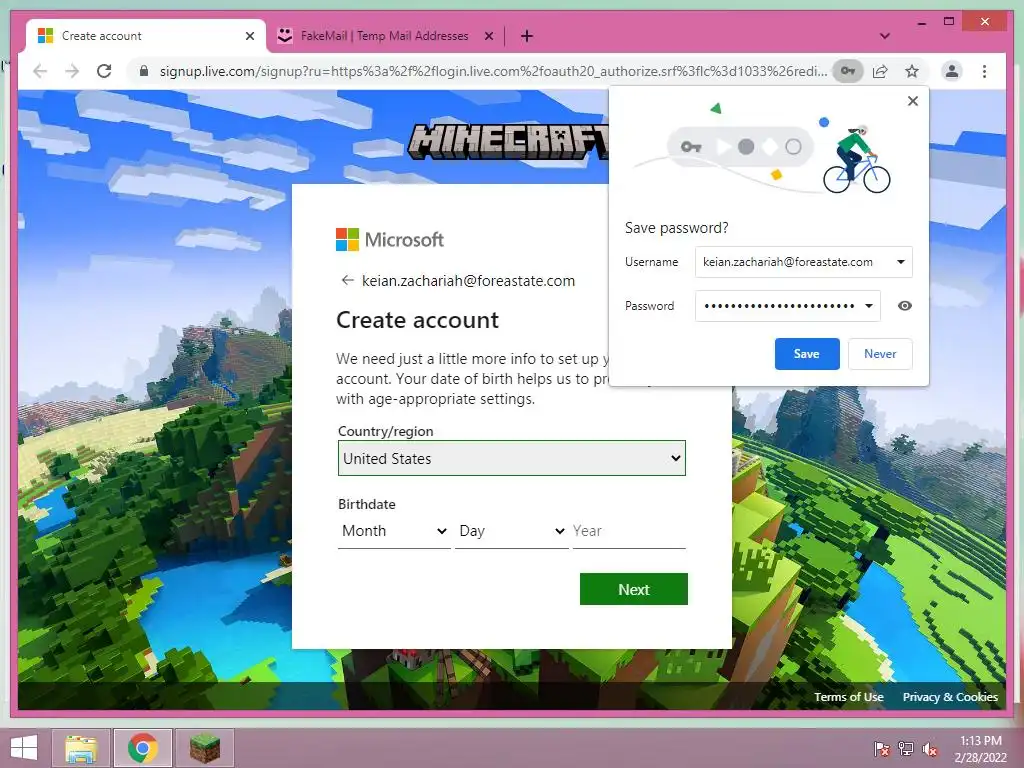Open the Chrome profile avatar menu
The image size is (1024, 768).
tap(952, 71)
